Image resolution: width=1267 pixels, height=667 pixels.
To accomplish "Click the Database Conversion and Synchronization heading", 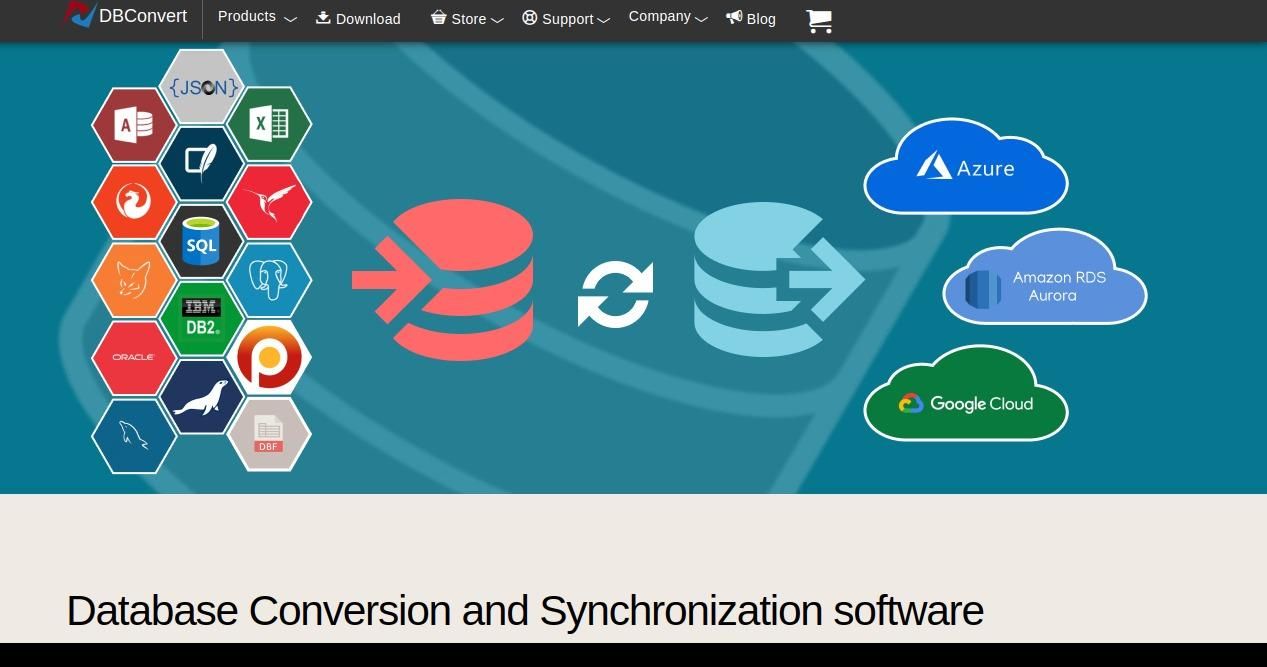I will point(525,610).
